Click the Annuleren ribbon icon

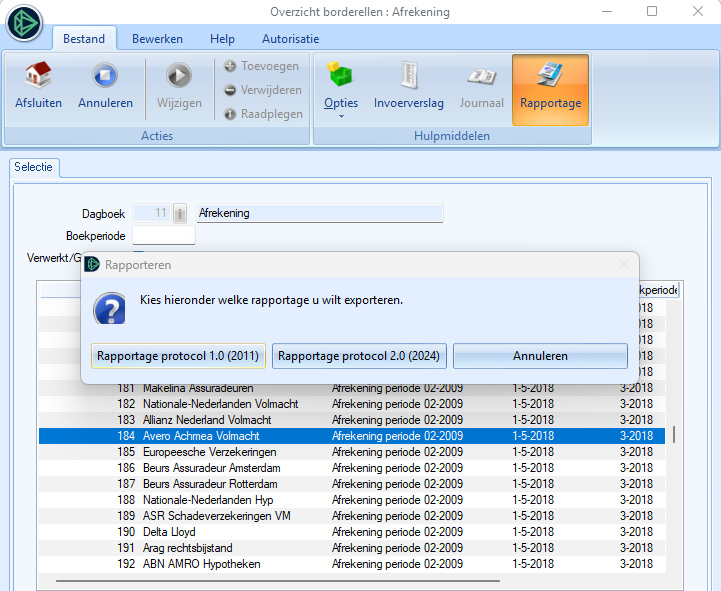coord(105,75)
